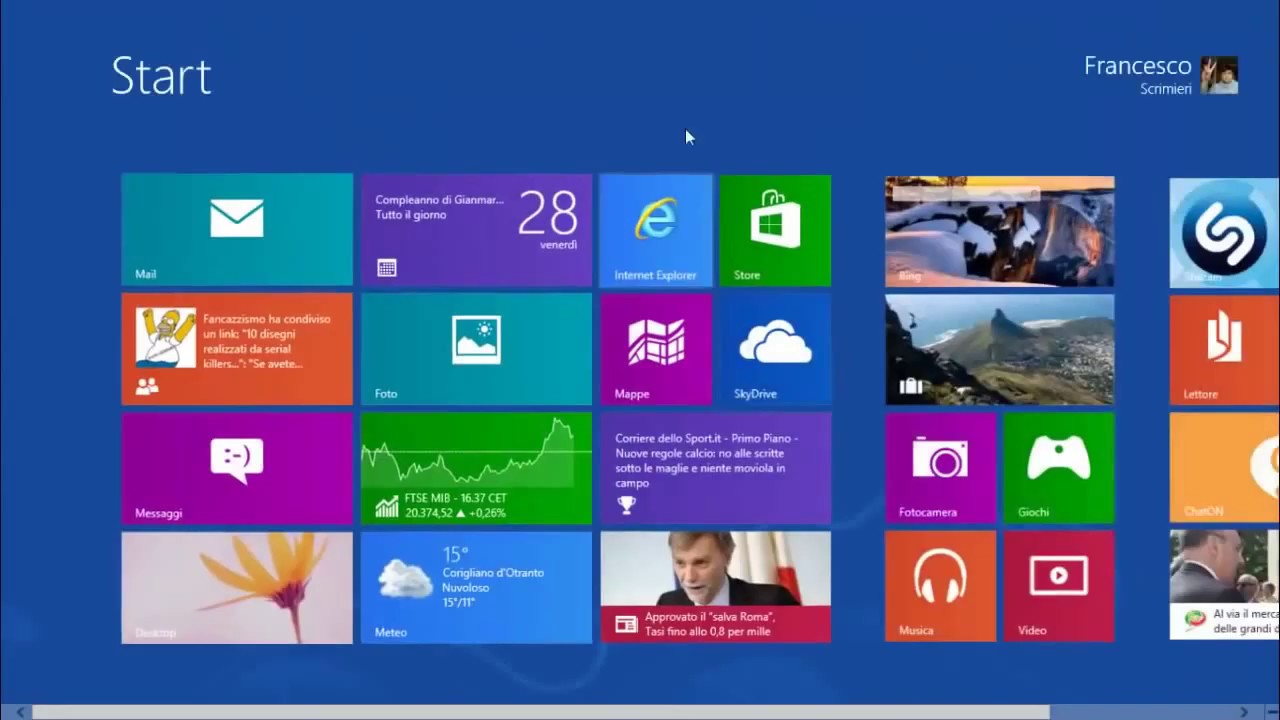
Task: Open the Fotocamera tile
Action: click(940, 468)
